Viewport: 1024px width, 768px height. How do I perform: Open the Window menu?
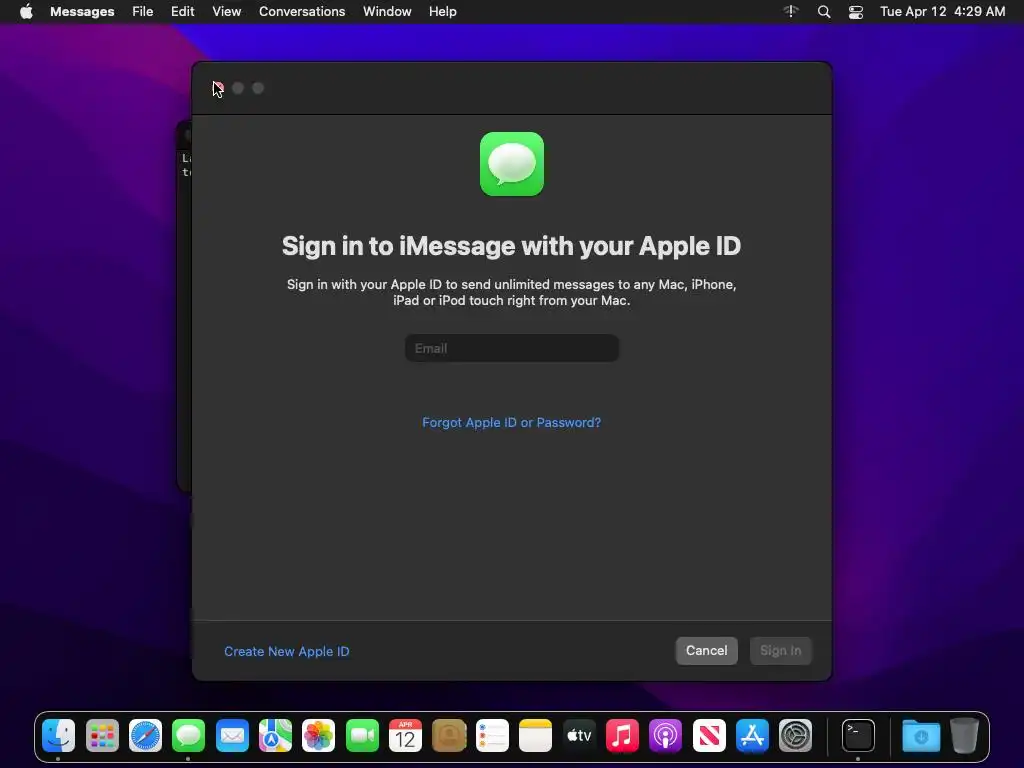tap(387, 12)
